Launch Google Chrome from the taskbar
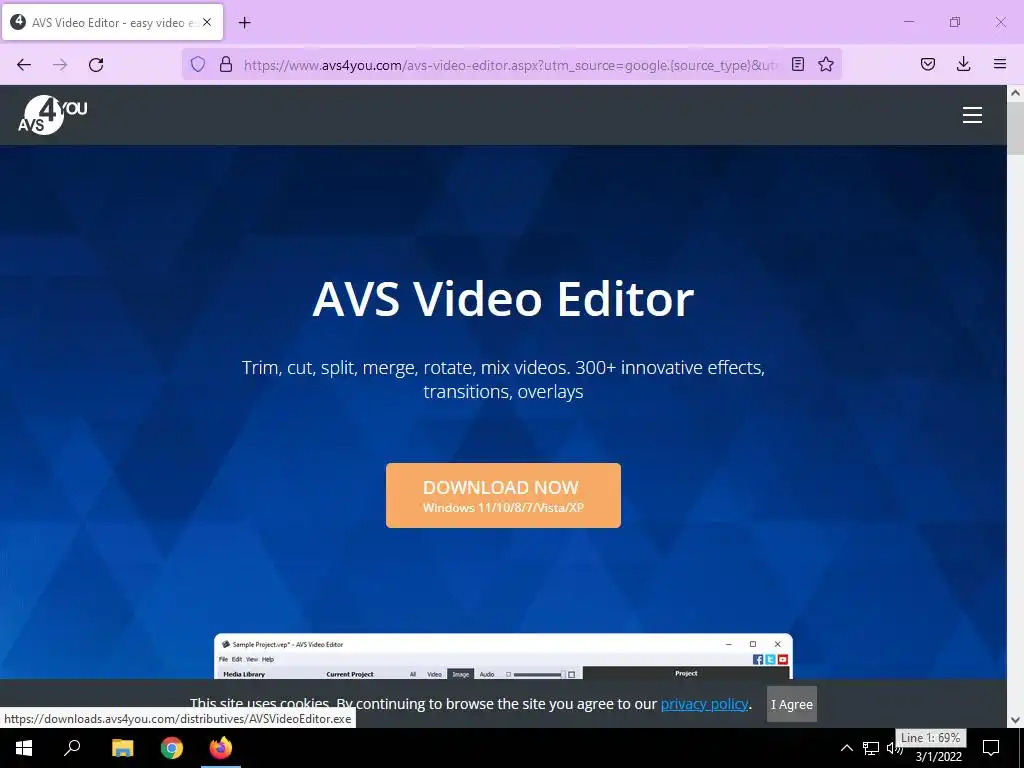 tap(172, 748)
